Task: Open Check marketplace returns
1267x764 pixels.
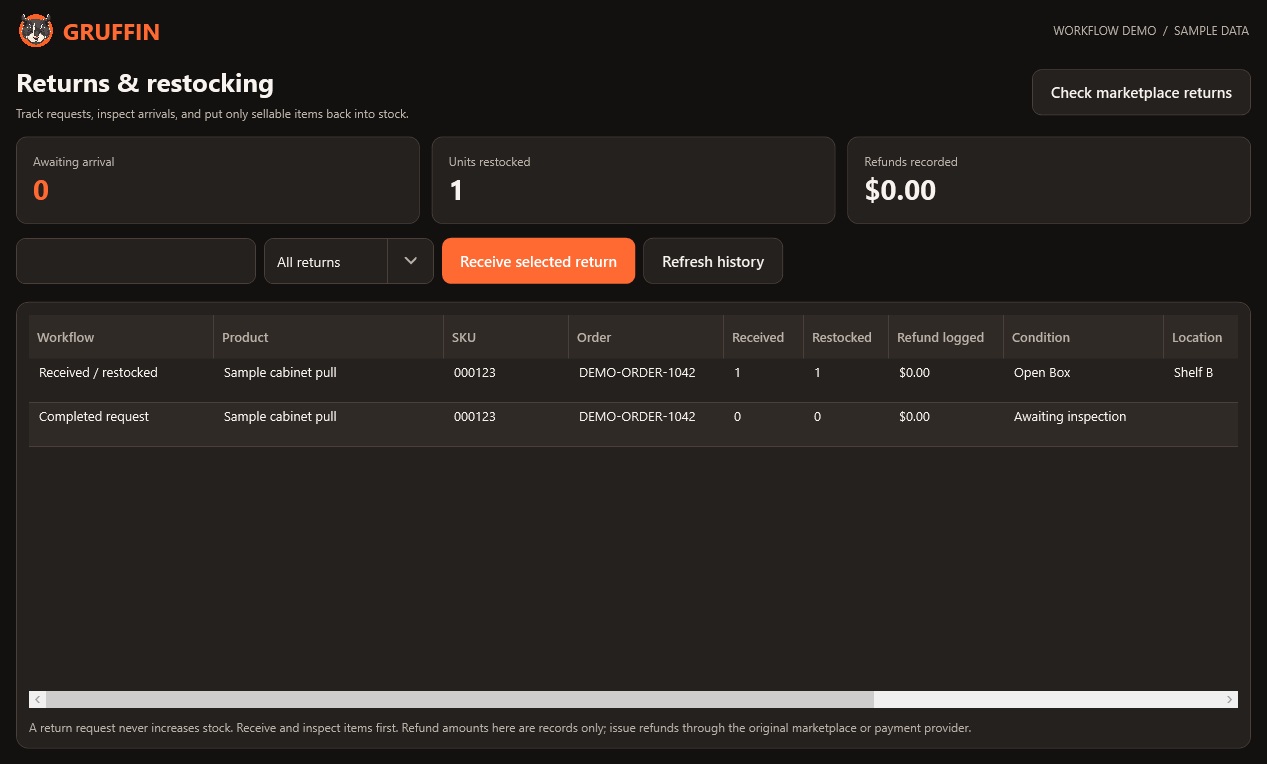Action: point(1141,92)
